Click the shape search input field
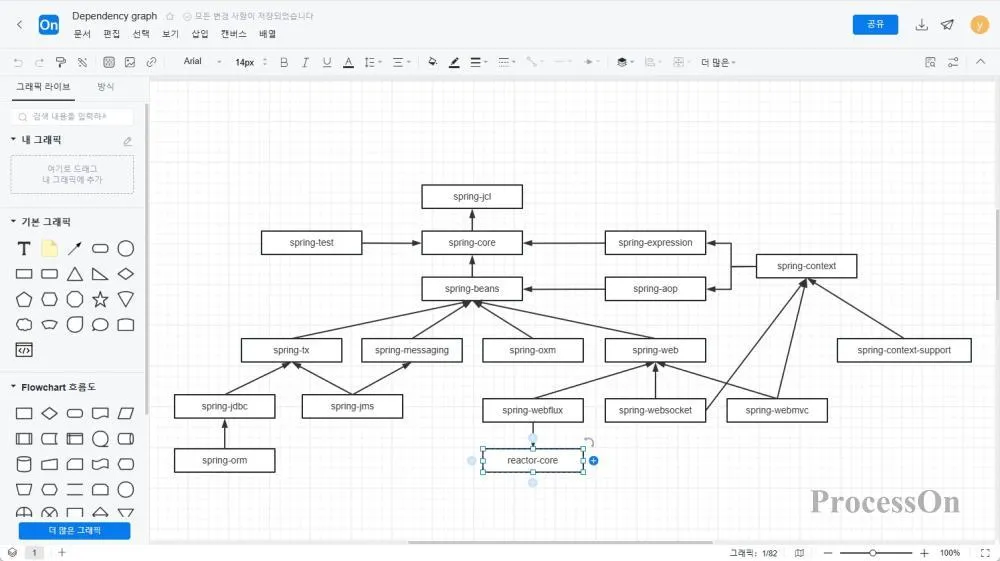 pos(72,117)
